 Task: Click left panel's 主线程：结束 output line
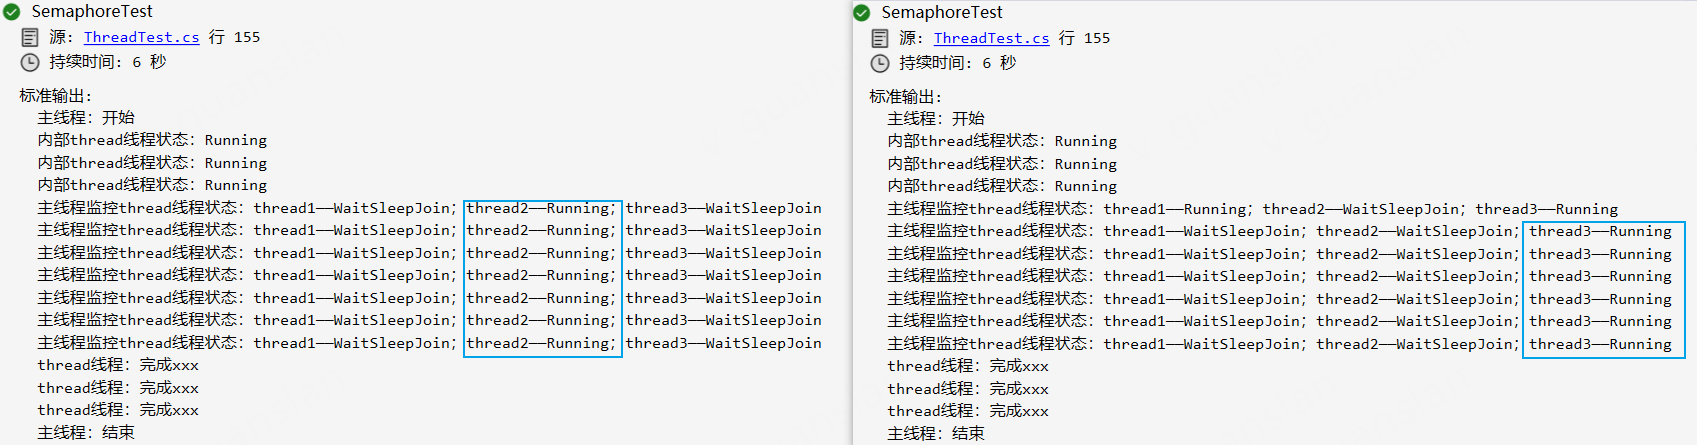(86, 433)
